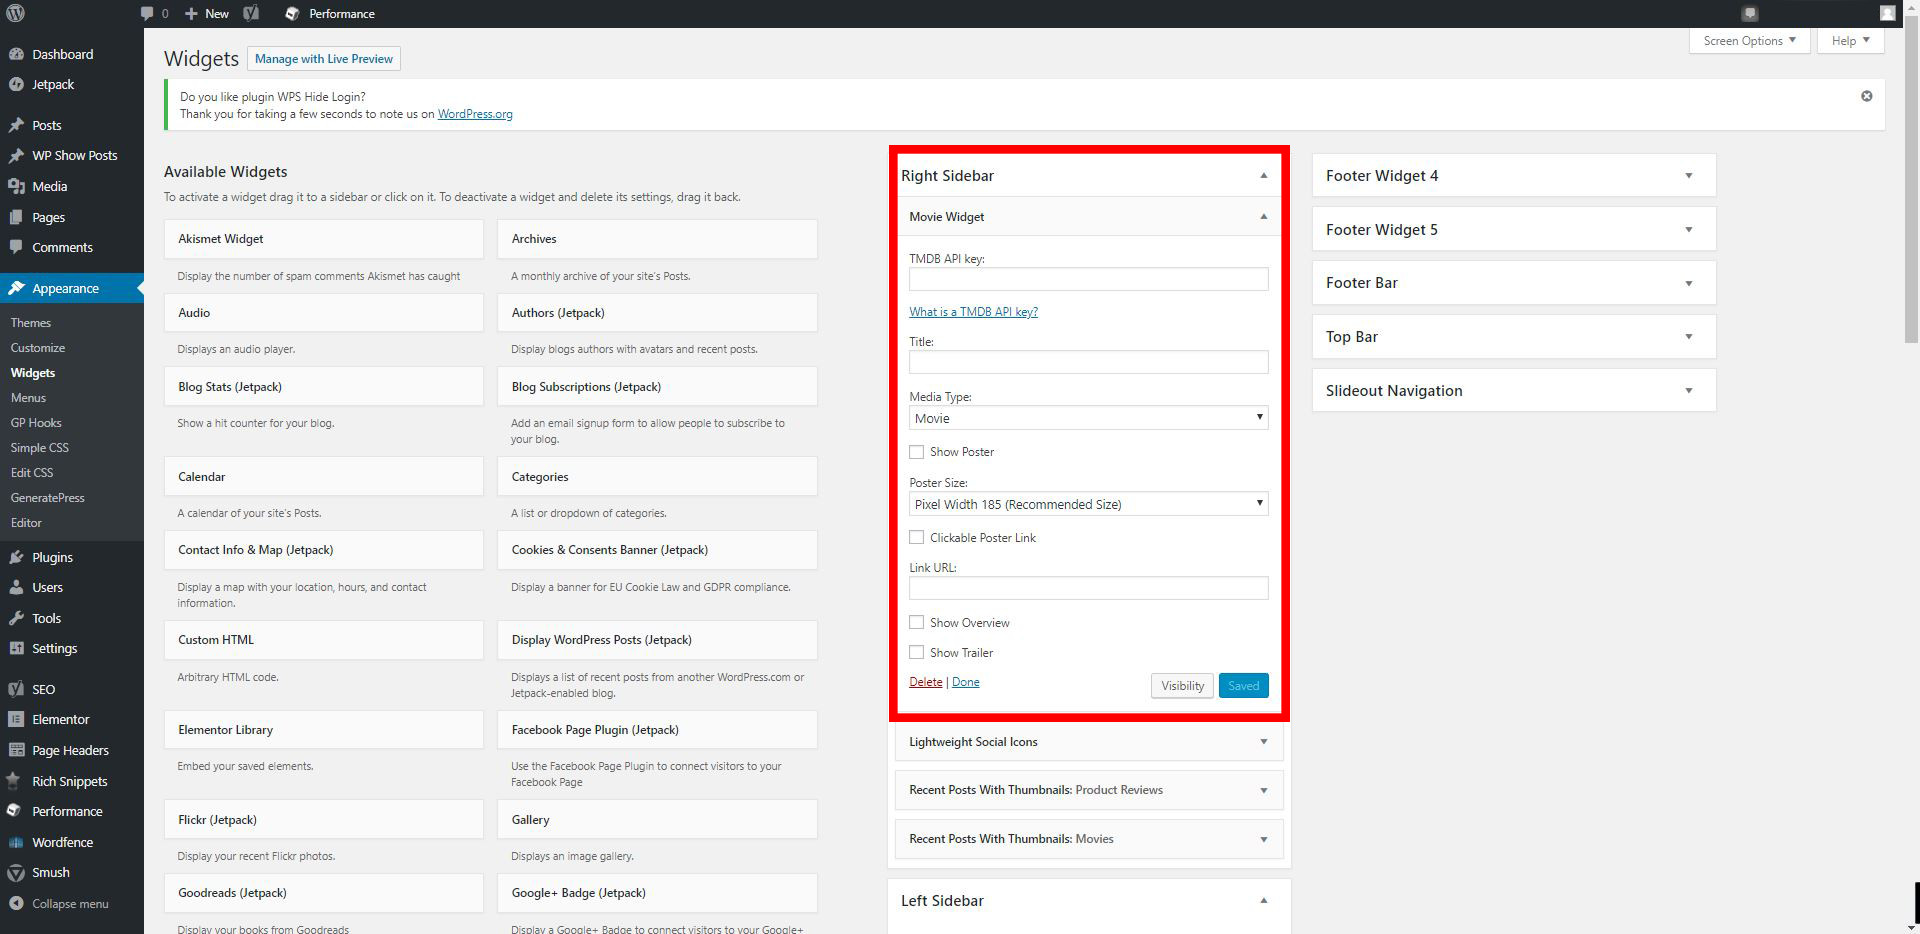Open the Themes submenu item
The height and width of the screenshot is (934, 1920).
(x=31, y=323)
